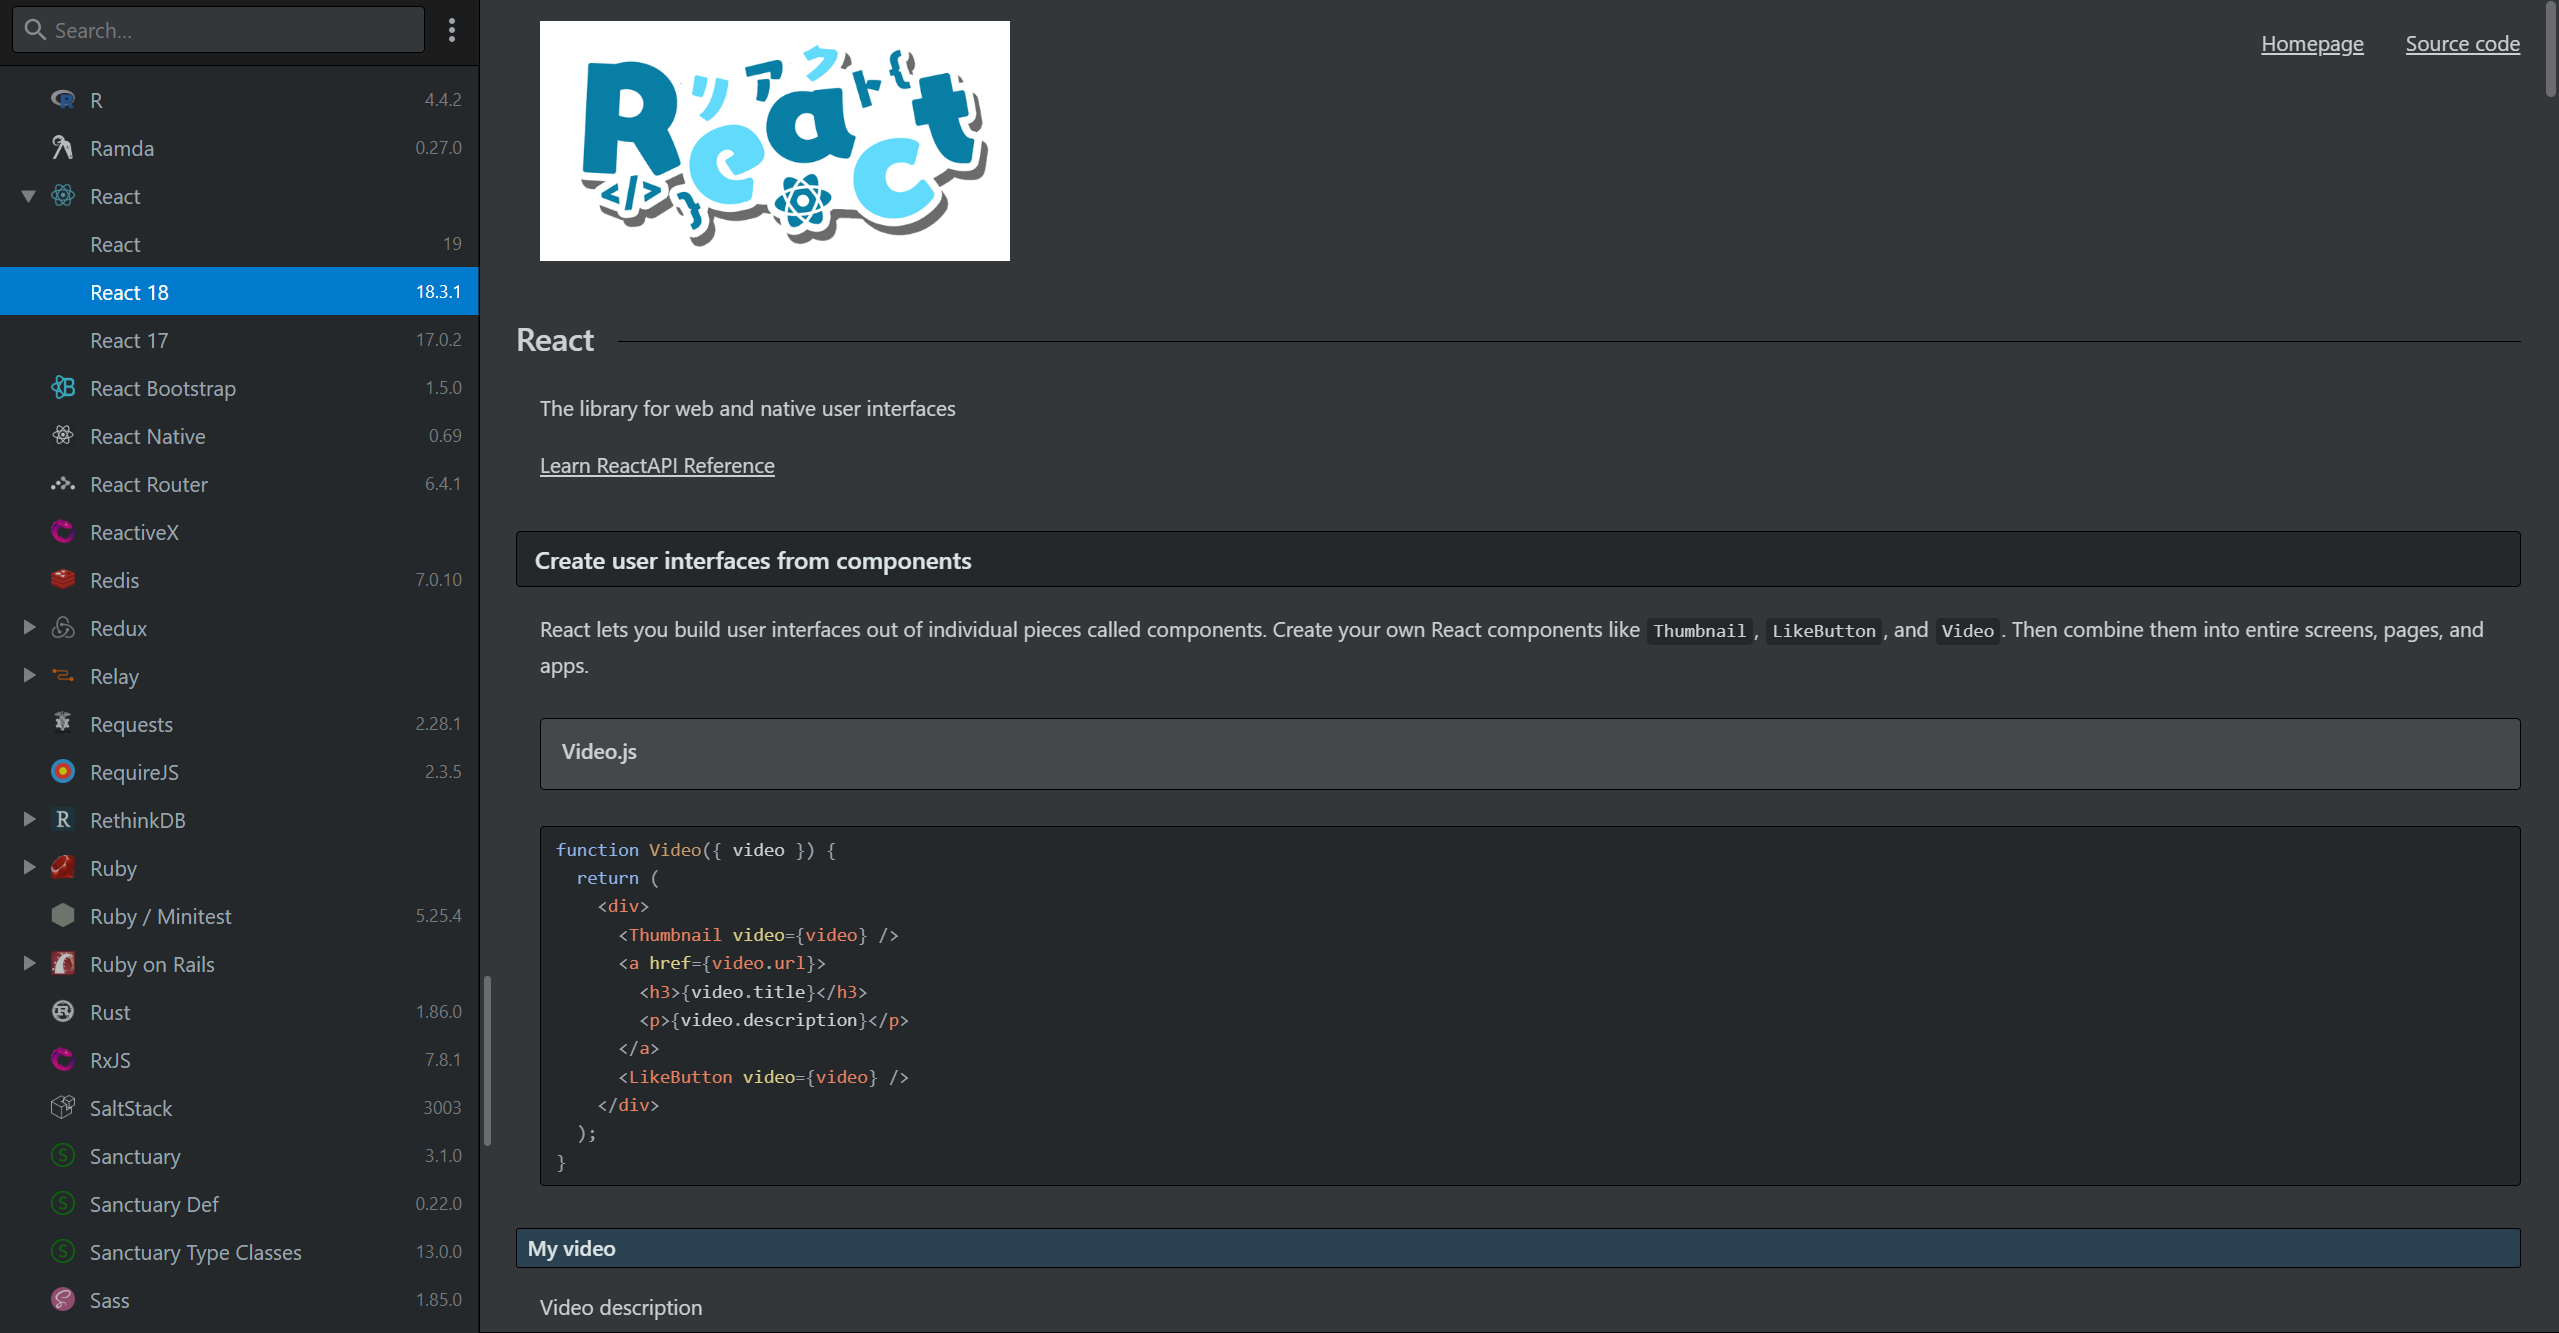Click the Sass icon in sidebar

62,1300
